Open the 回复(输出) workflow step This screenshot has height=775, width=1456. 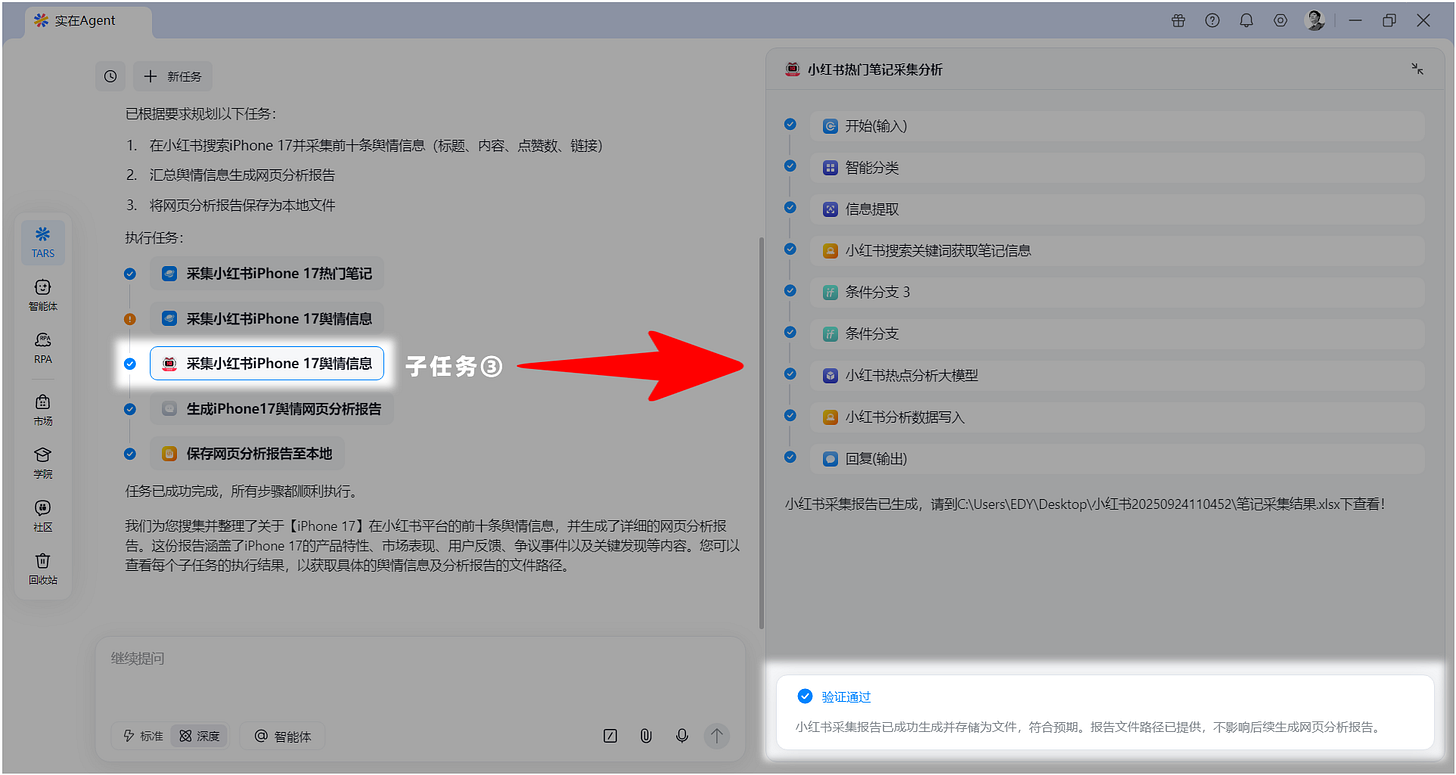1117,458
